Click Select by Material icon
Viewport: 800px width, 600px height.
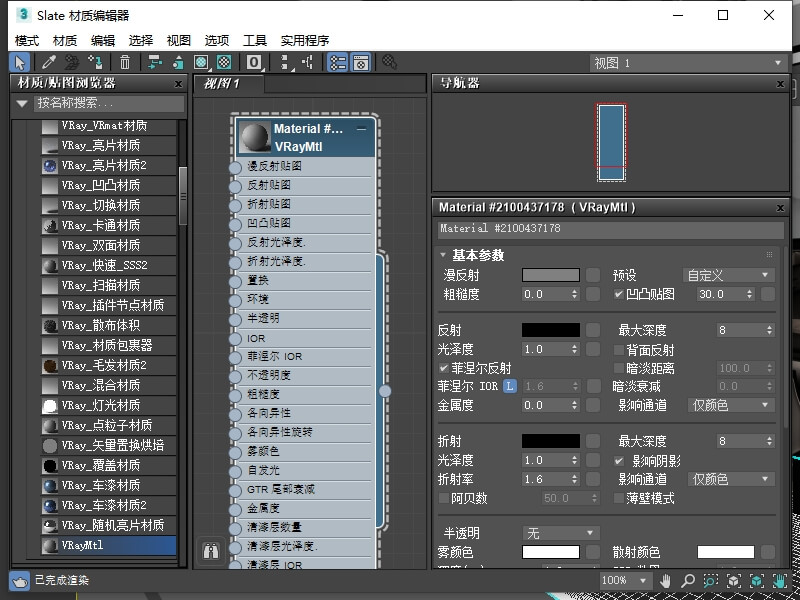click(x=390, y=63)
